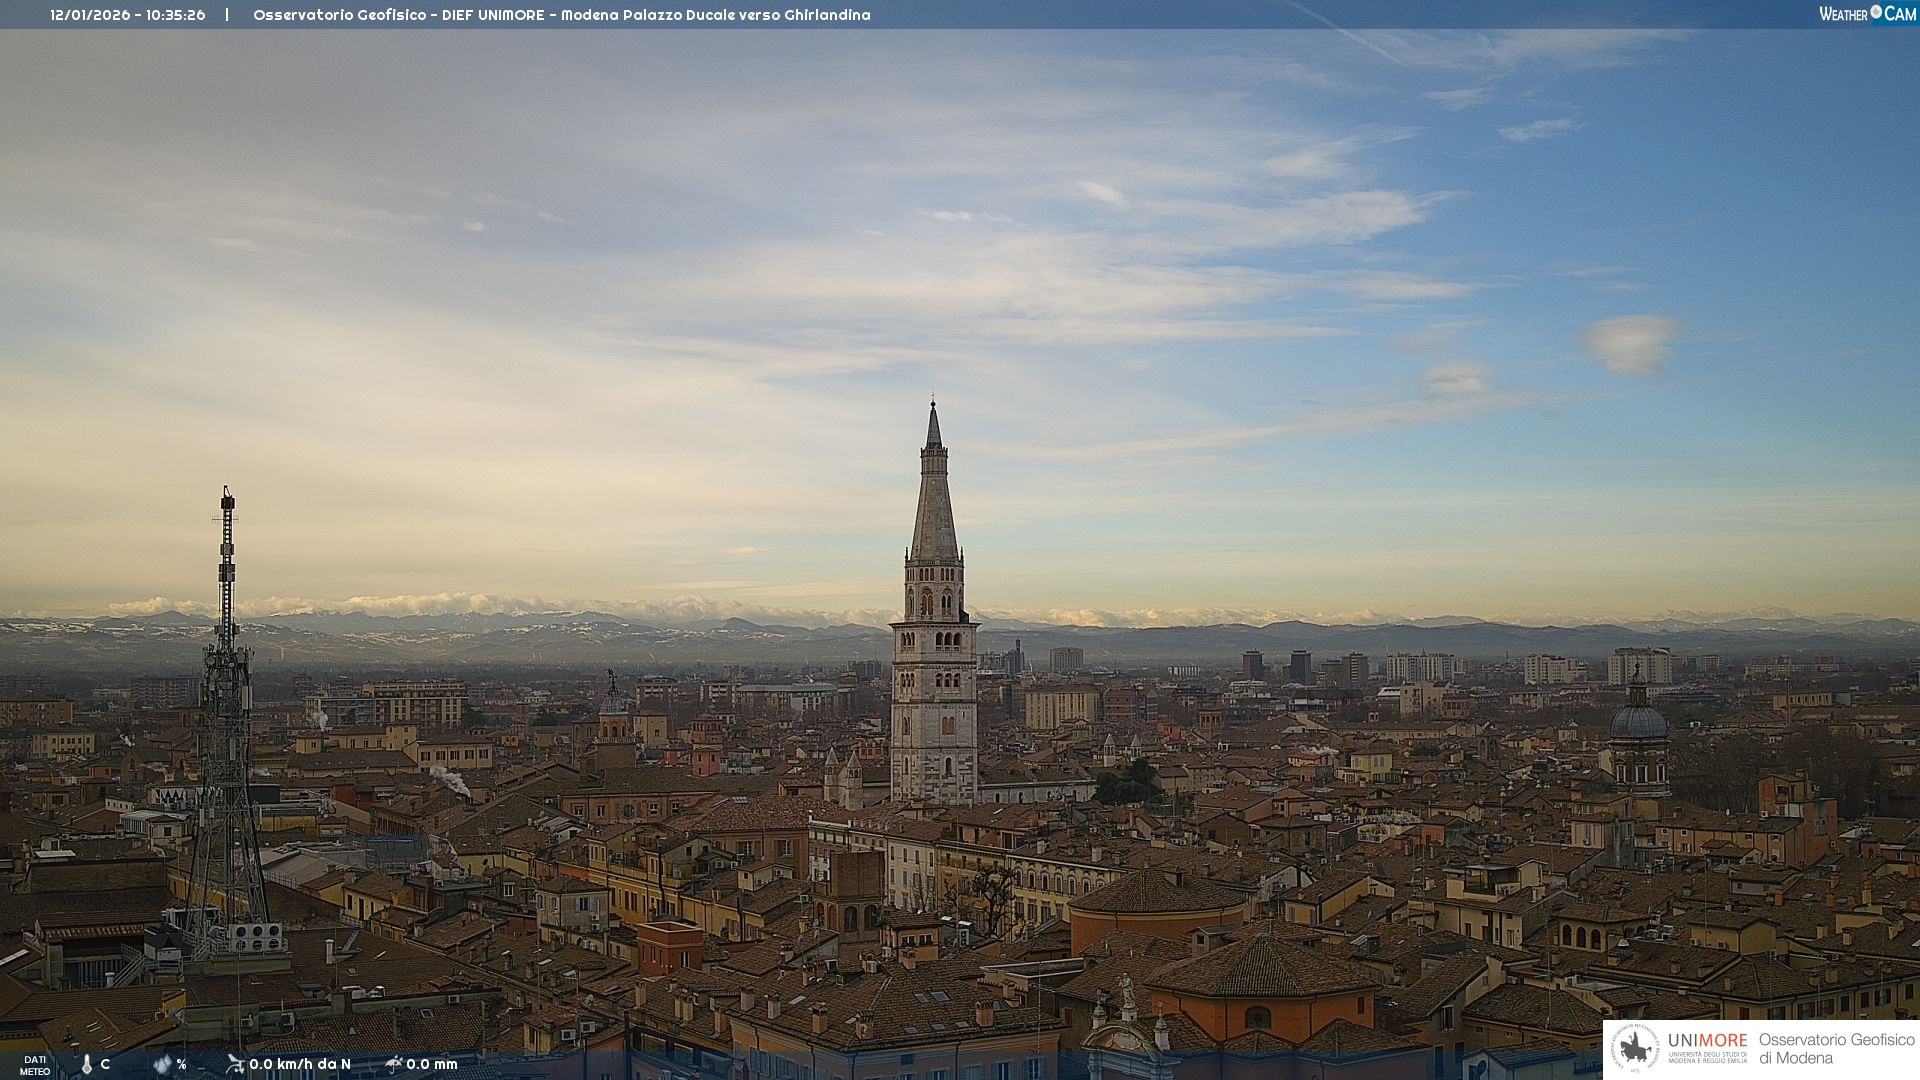Click the UNIMORE wordmark text
This screenshot has height=1080, width=1920.
(x=1707, y=1041)
